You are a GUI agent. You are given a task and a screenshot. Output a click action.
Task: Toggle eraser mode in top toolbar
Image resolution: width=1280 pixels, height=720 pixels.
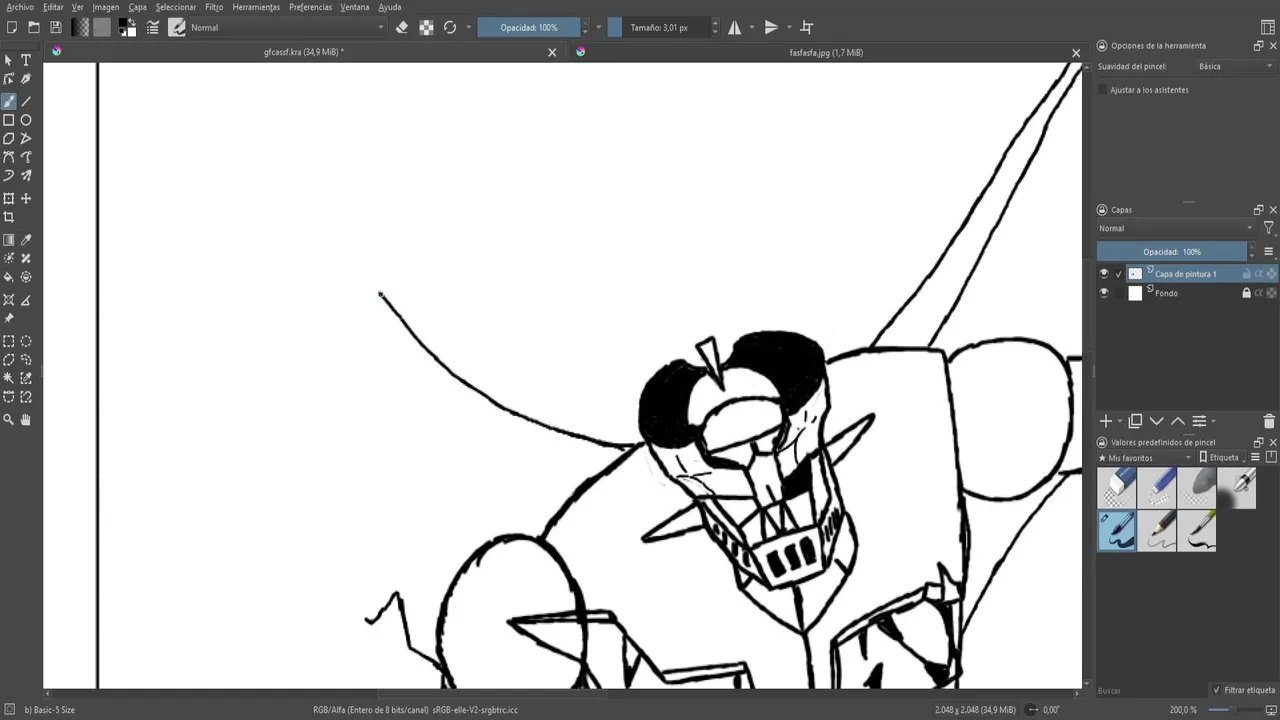(402, 28)
